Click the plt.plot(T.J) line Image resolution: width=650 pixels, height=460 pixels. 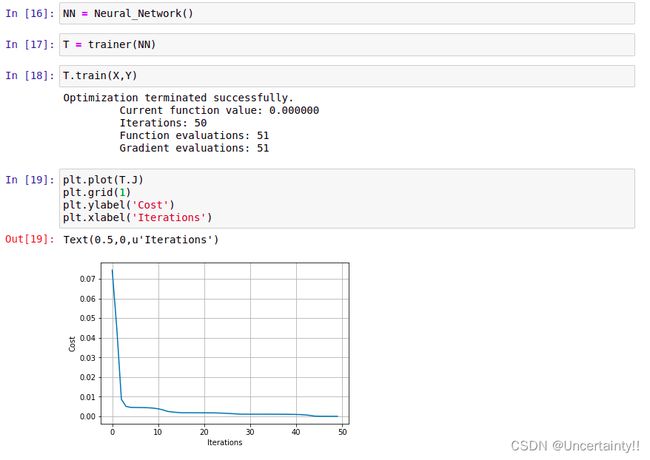click(103, 180)
